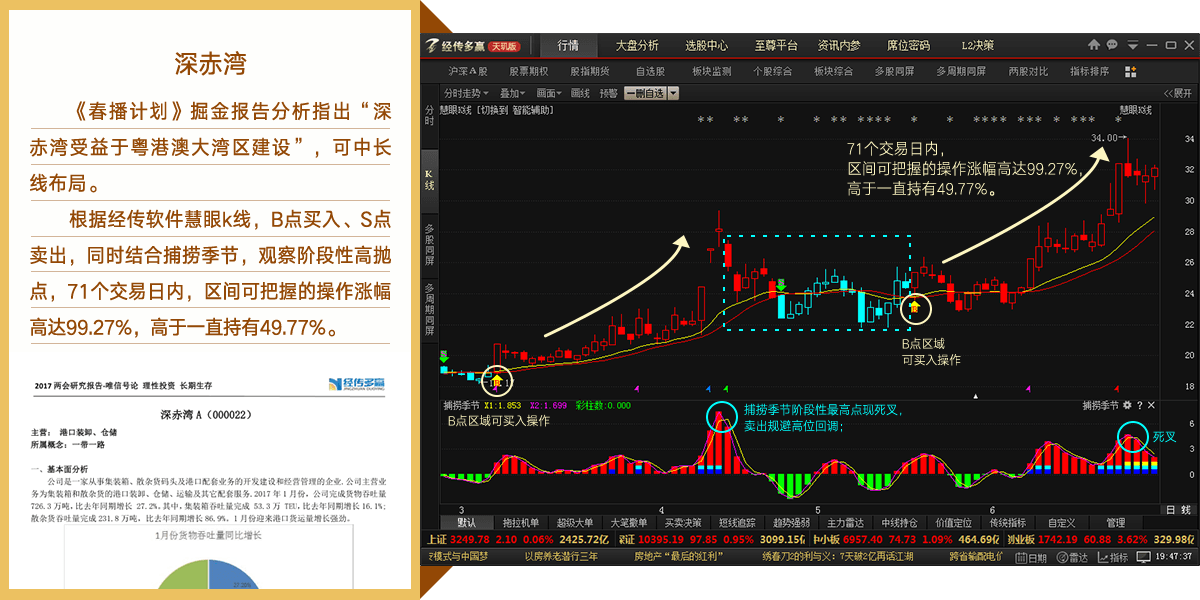Select 股指期货 in the sub navigation
This screenshot has width=1200, height=600.
pos(589,72)
